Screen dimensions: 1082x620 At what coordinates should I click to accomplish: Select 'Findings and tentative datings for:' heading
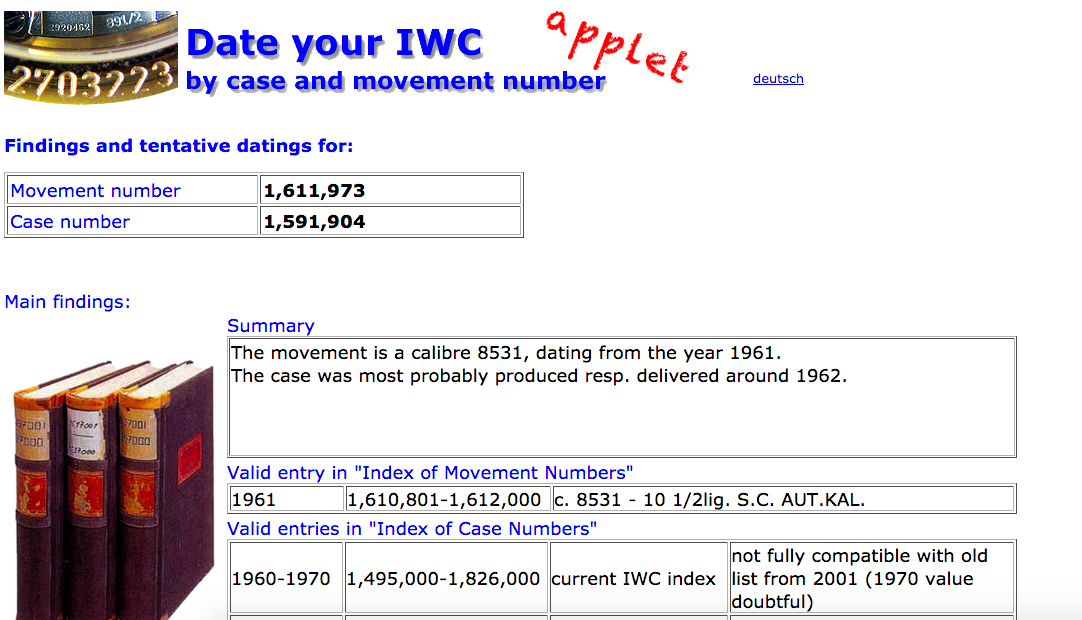[x=179, y=146]
